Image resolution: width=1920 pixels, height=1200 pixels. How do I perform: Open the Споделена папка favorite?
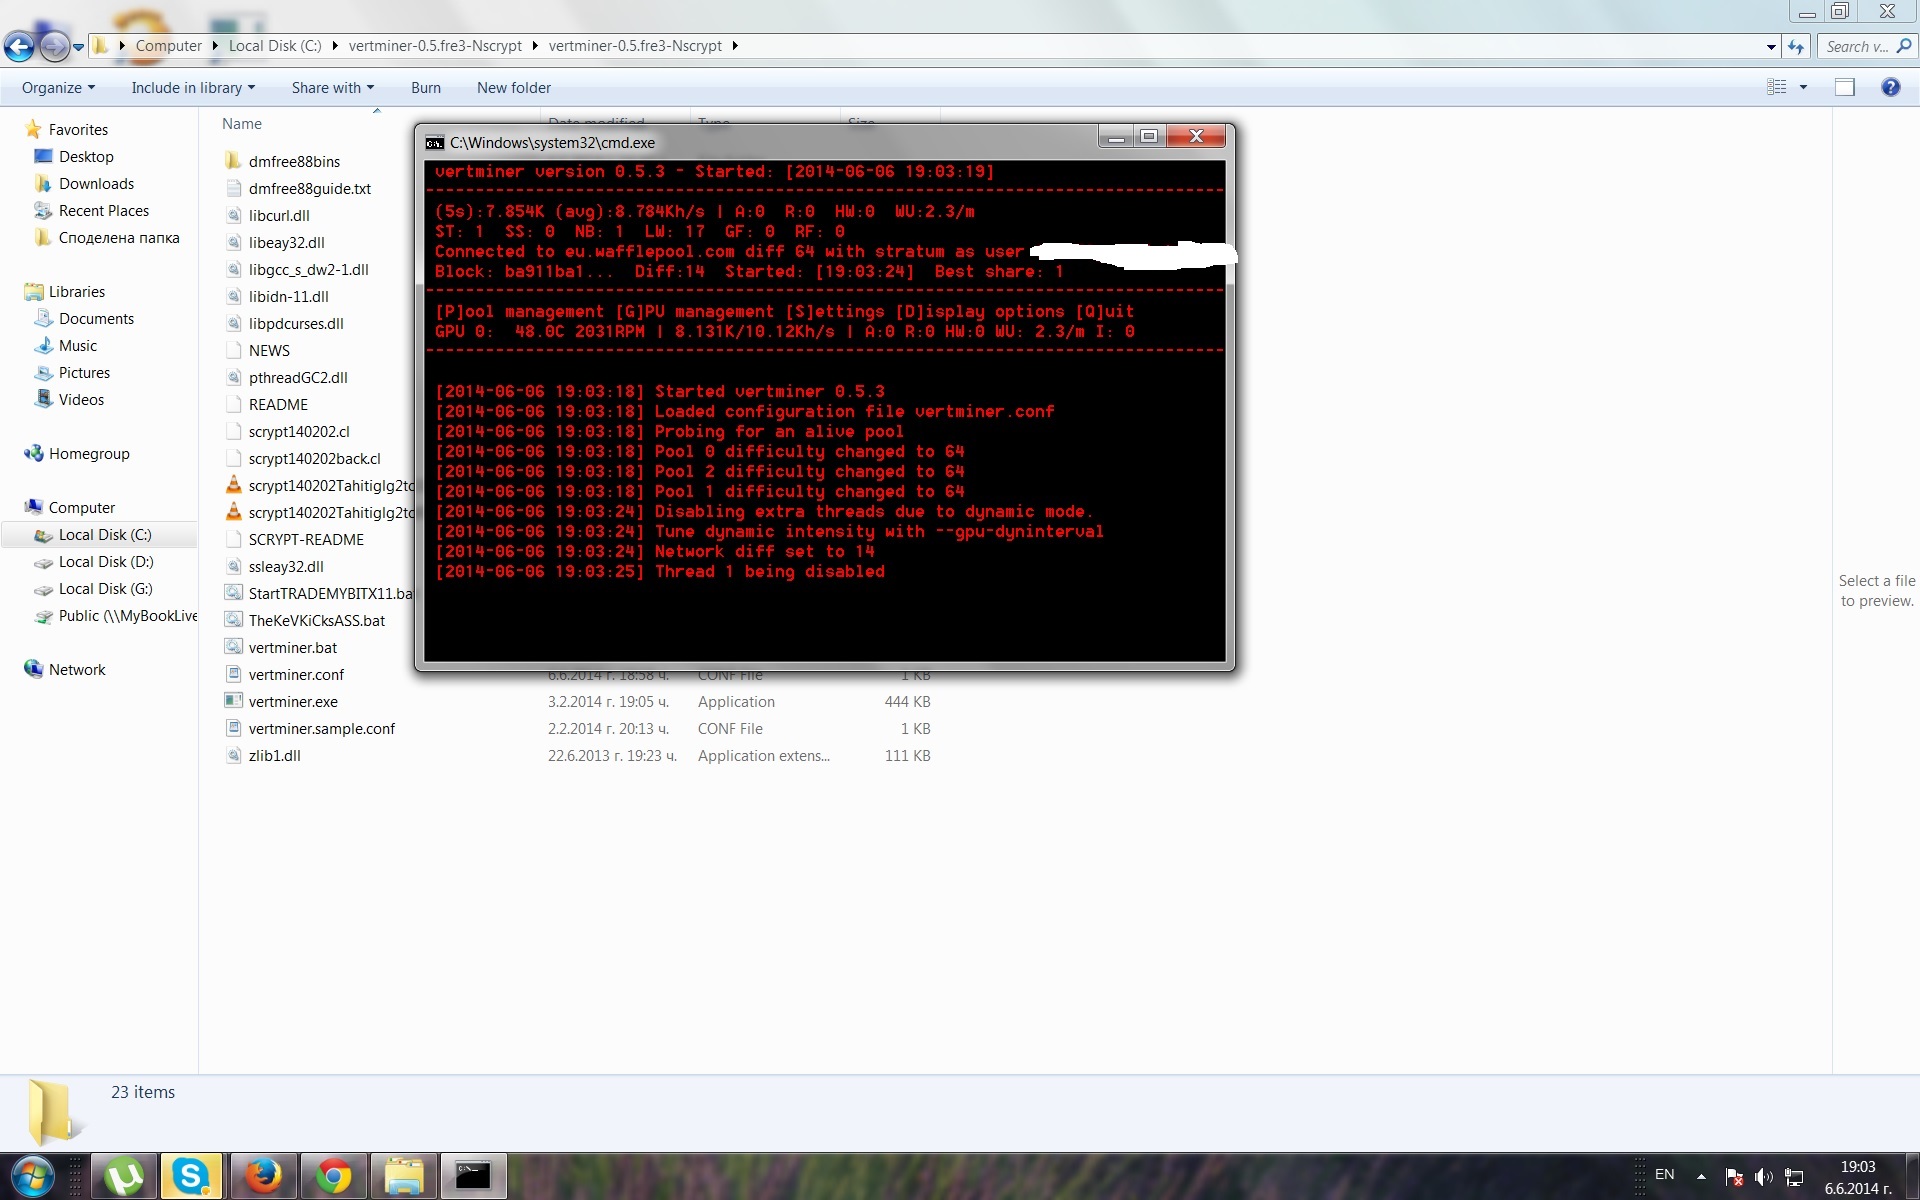[x=119, y=238]
